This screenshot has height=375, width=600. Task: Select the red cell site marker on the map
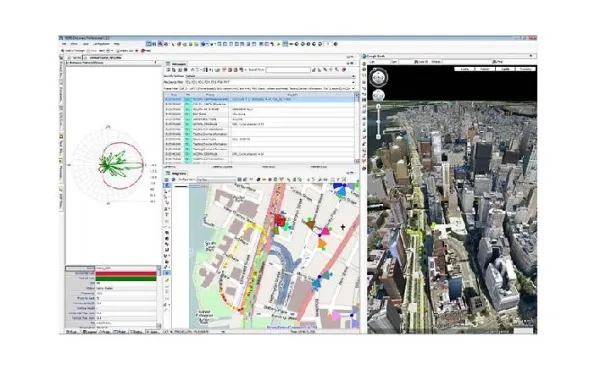(280, 220)
